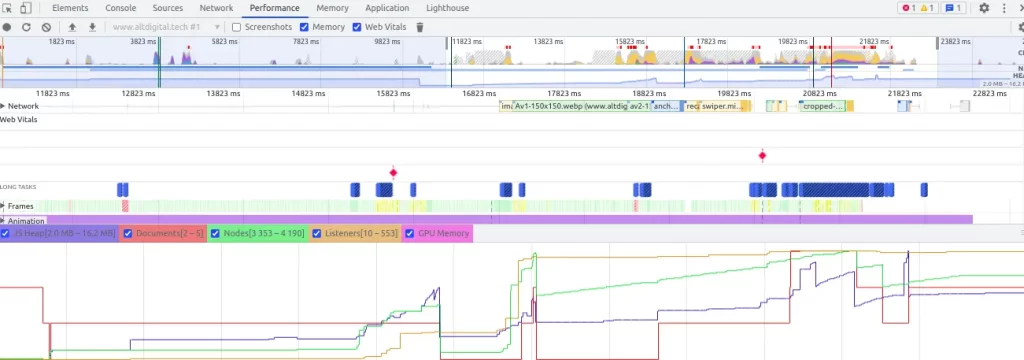
Task: Load a profile using the upload arrow
Action: pyautogui.click(x=72, y=27)
